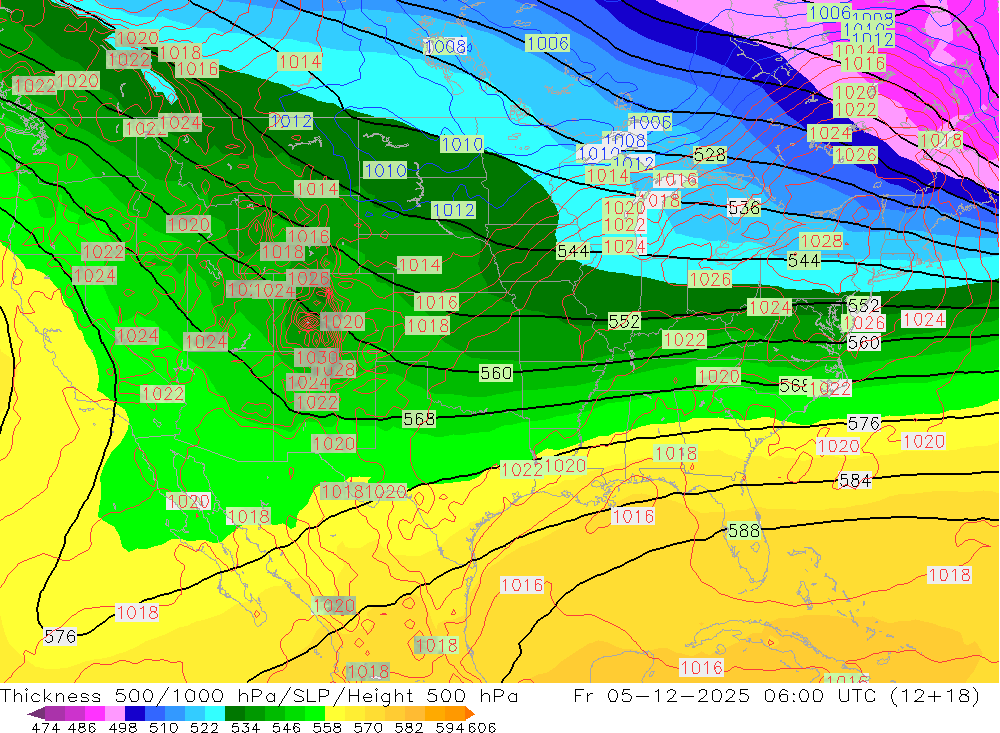The height and width of the screenshot is (733, 1000).
Task: Click the legend value 534
Action: 246,727
